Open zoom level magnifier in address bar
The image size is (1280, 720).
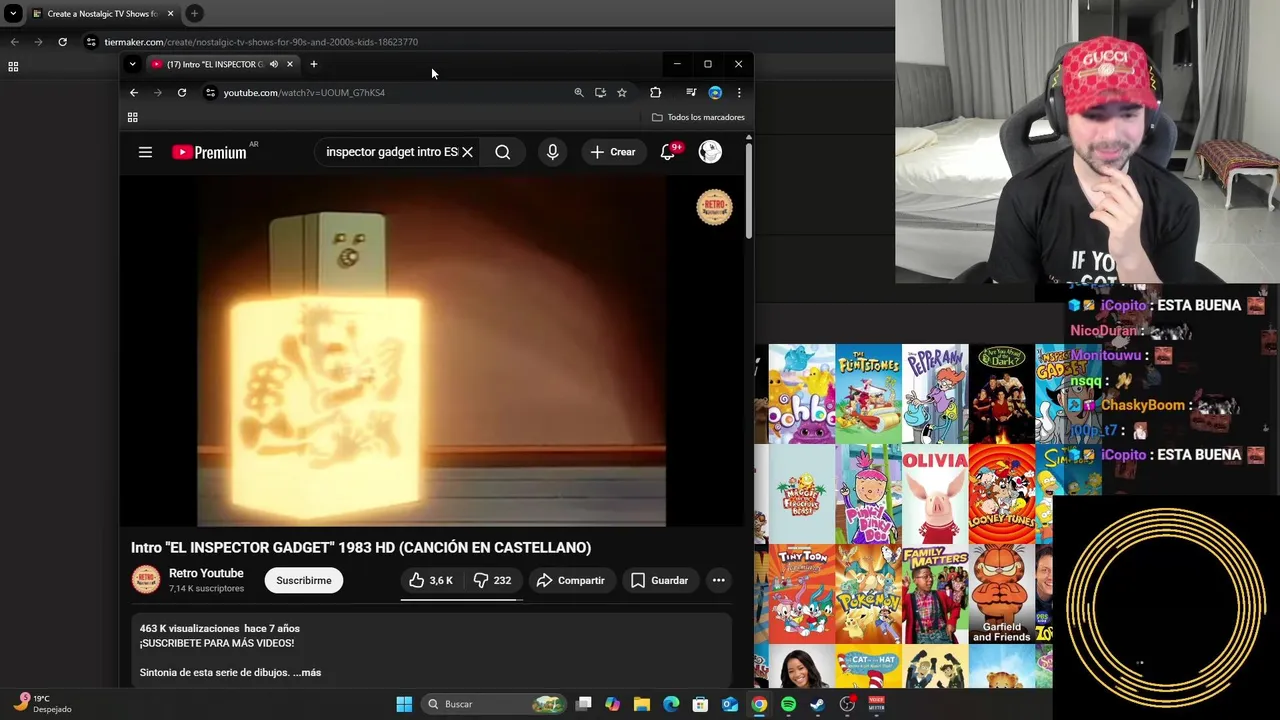(578, 93)
